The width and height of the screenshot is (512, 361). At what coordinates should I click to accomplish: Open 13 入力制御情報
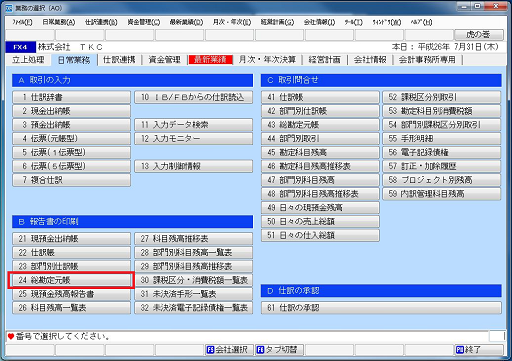tap(194, 166)
